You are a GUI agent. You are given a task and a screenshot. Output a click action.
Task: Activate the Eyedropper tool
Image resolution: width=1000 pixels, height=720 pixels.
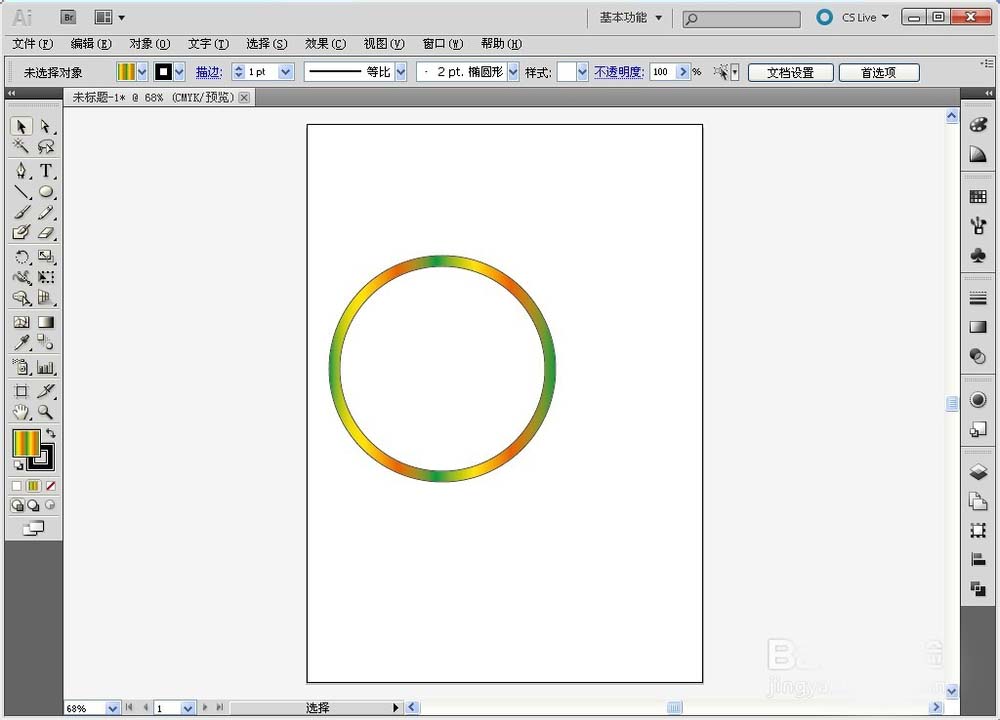click(21, 343)
